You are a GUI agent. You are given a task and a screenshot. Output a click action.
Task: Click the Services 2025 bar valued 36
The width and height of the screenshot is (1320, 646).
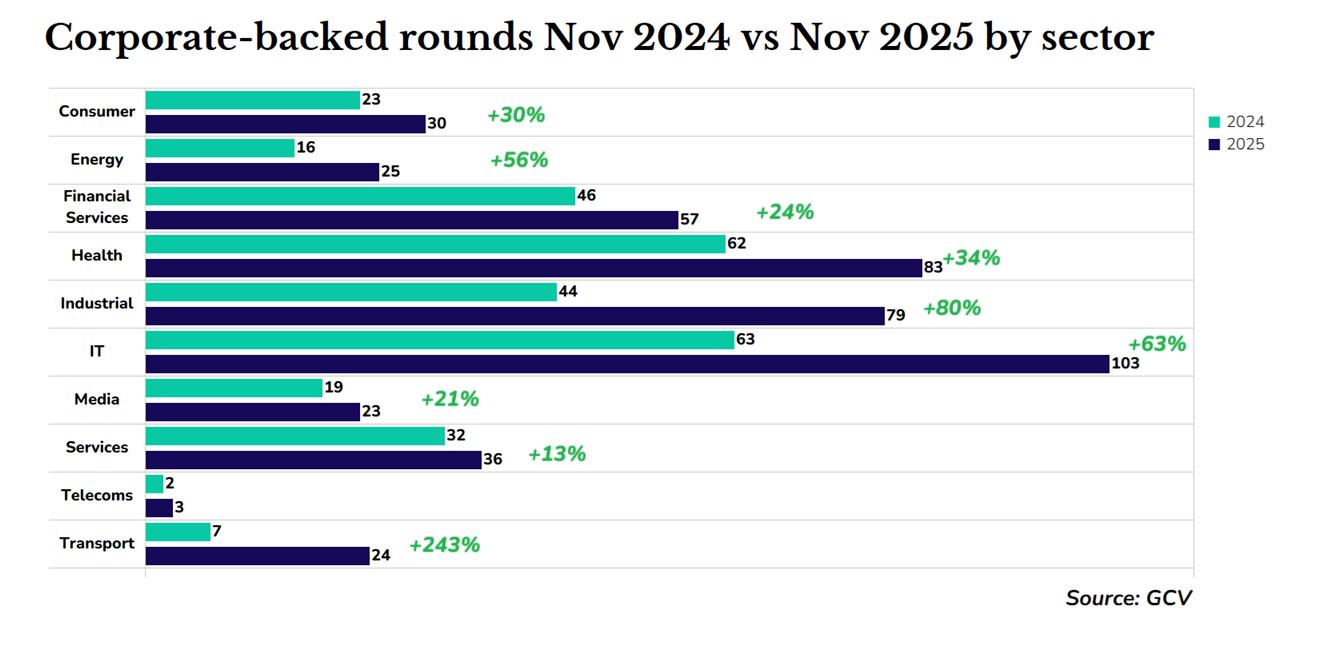tap(313, 460)
